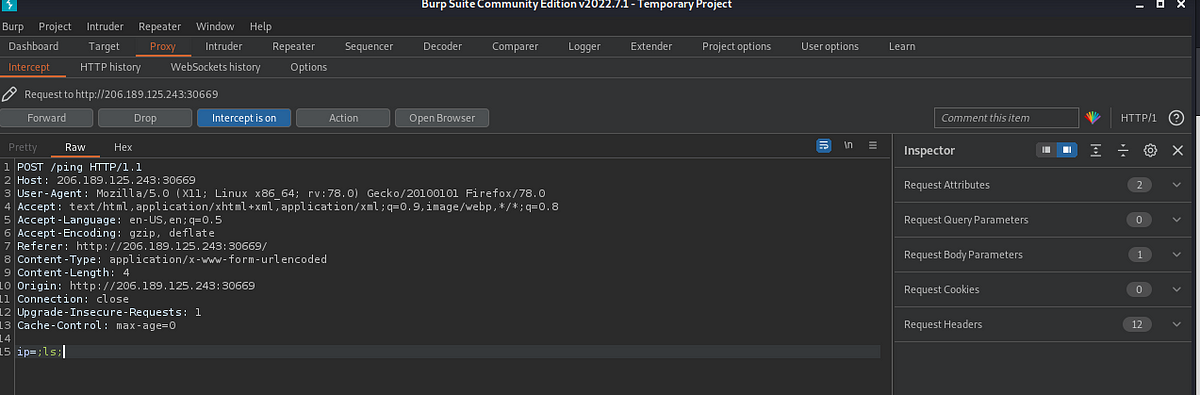Click the Forward button
Image resolution: width=1200 pixels, height=395 pixels.
point(46,118)
